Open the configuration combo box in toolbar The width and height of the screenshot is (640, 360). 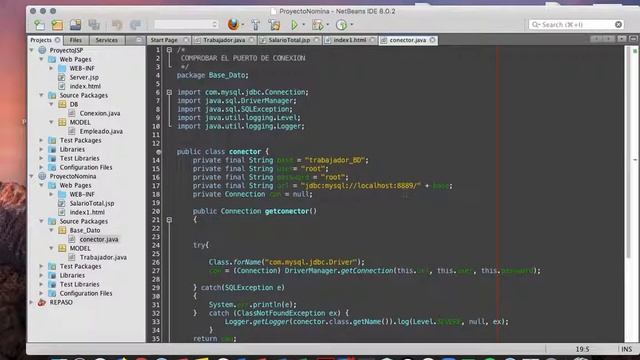(187, 24)
